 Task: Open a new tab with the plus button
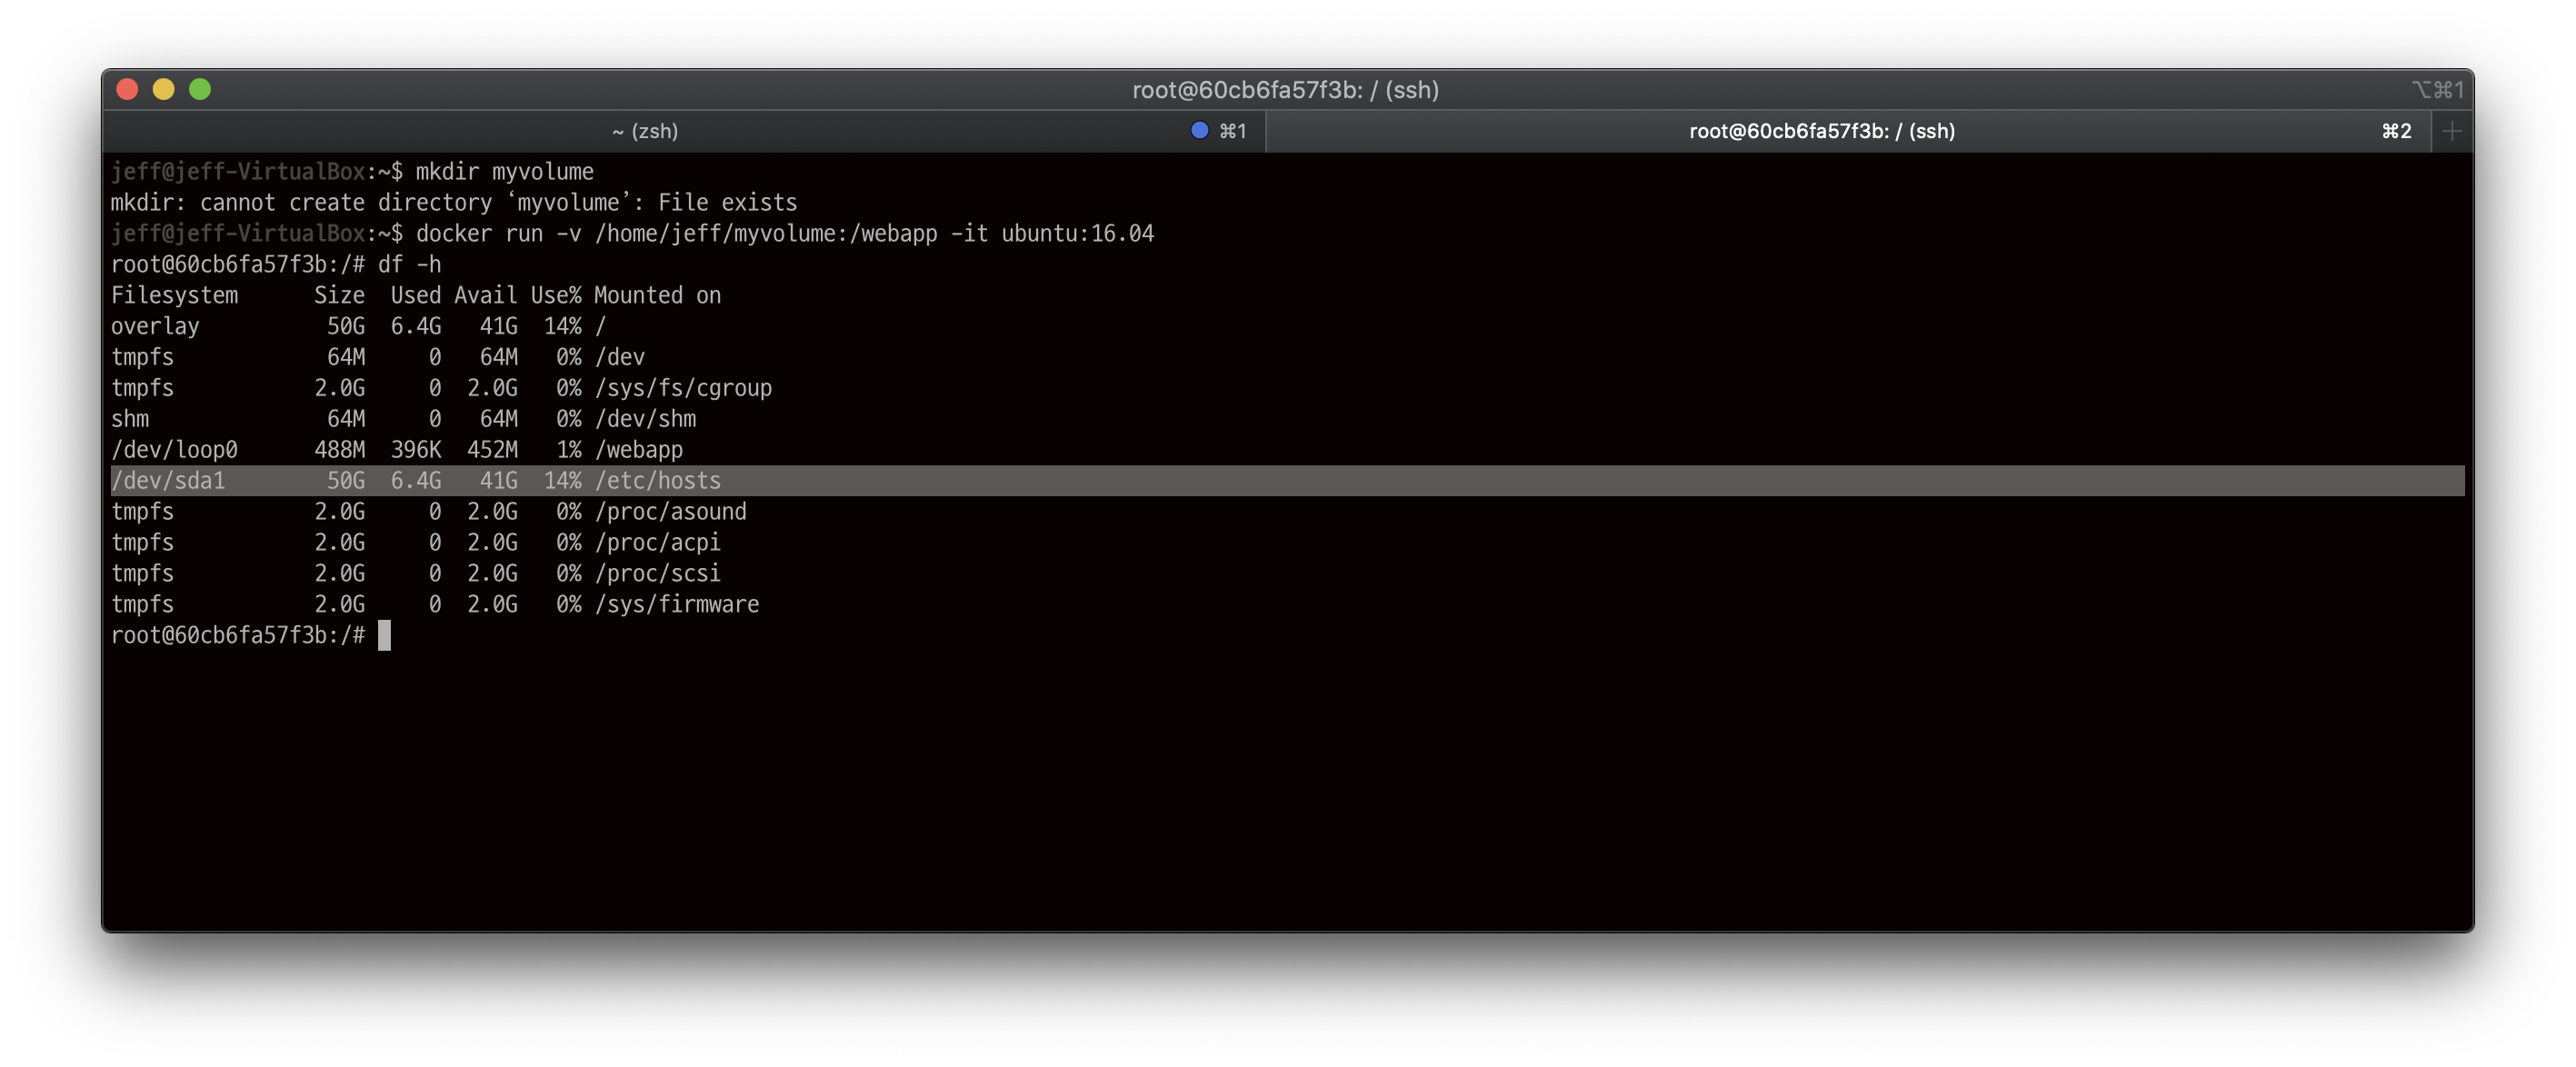[x=2452, y=130]
